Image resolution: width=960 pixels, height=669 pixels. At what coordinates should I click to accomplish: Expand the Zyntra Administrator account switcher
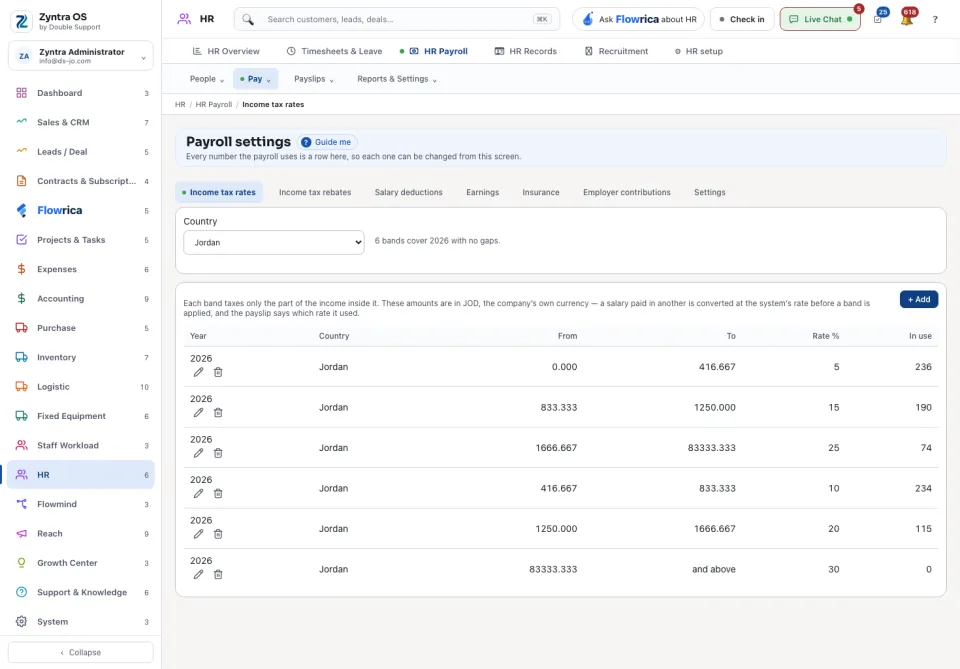tap(81, 56)
